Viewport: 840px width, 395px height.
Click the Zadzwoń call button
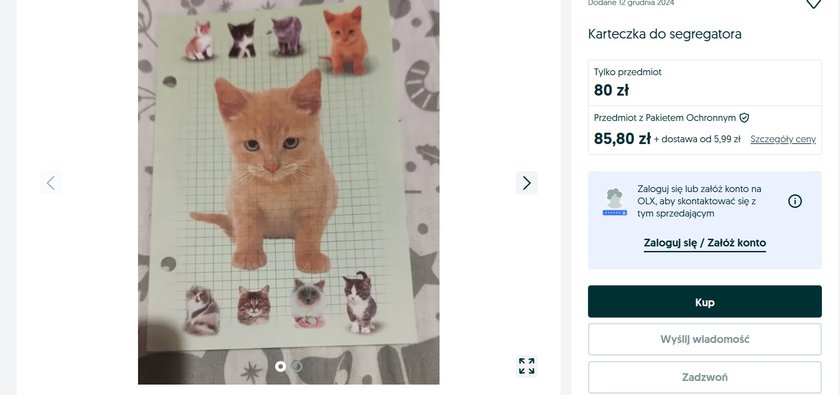tap(704, 377)
